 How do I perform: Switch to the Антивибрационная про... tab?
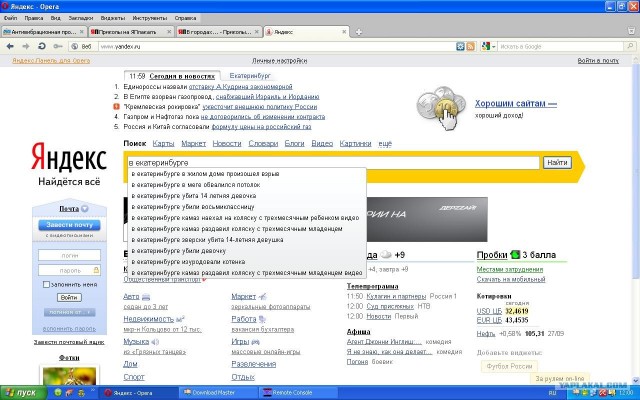(43, 32)
